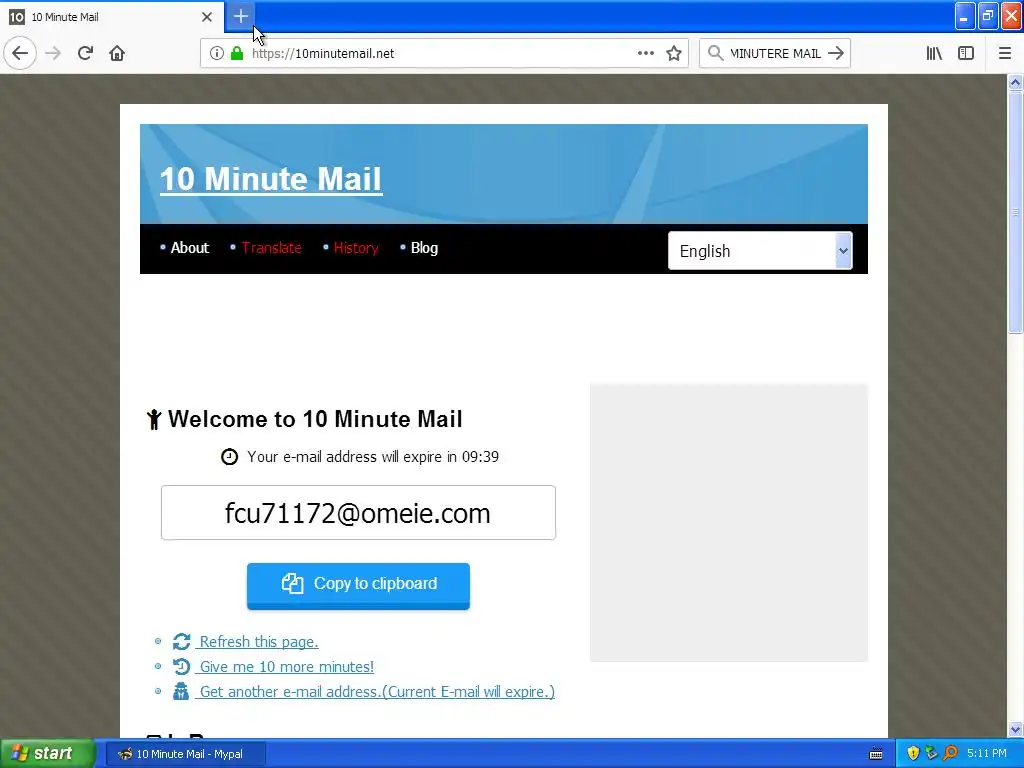Click the security shield tray icon
This screenshot has height=768, width=1024.
point(913,754)
